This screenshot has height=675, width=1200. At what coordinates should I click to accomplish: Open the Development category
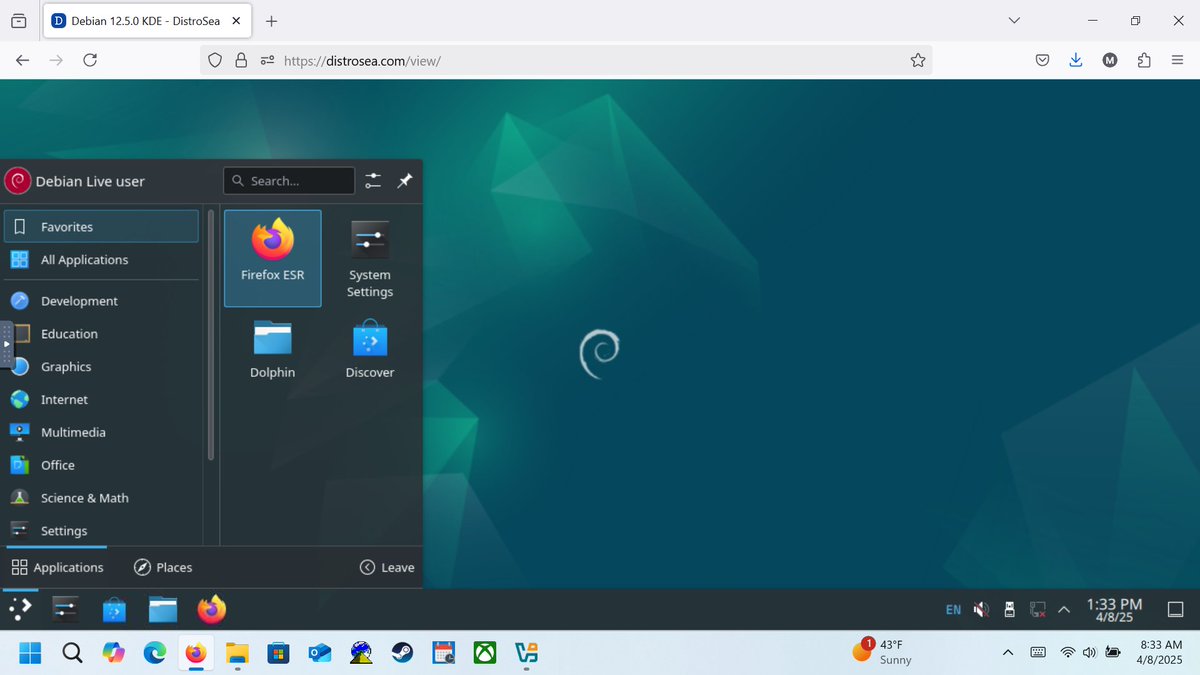102,301
